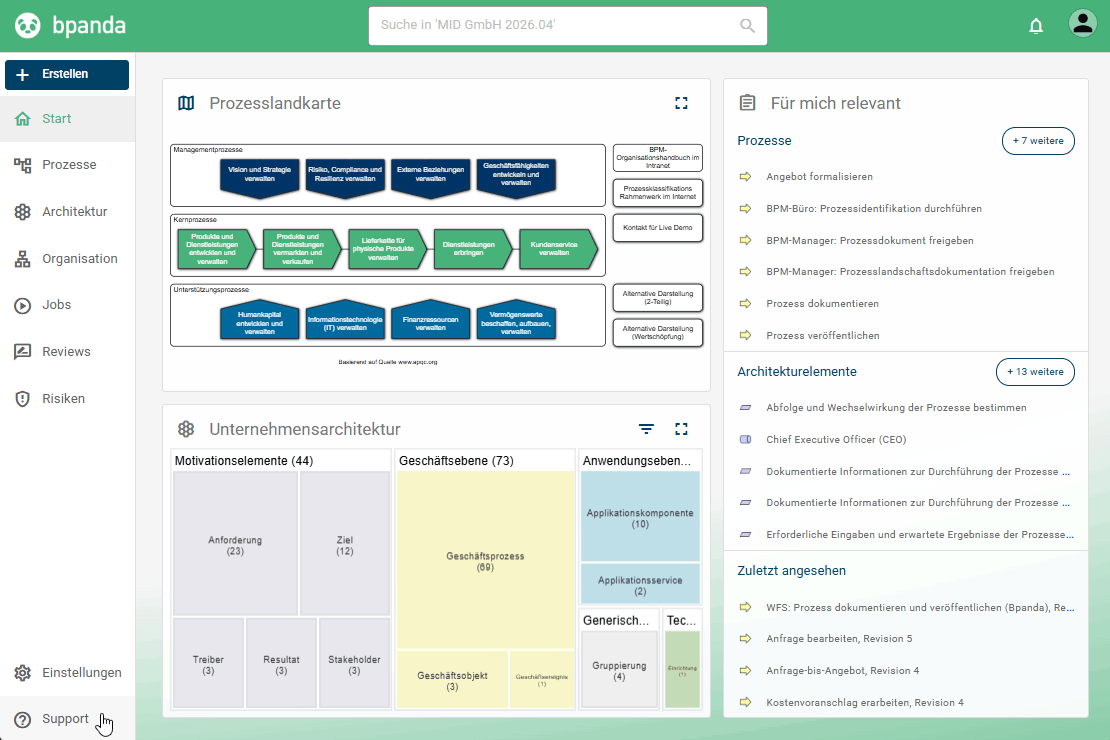Open Chief Executive Officer (CEO) element
This screenshot has width=1110, height=740.
[836, 440]
